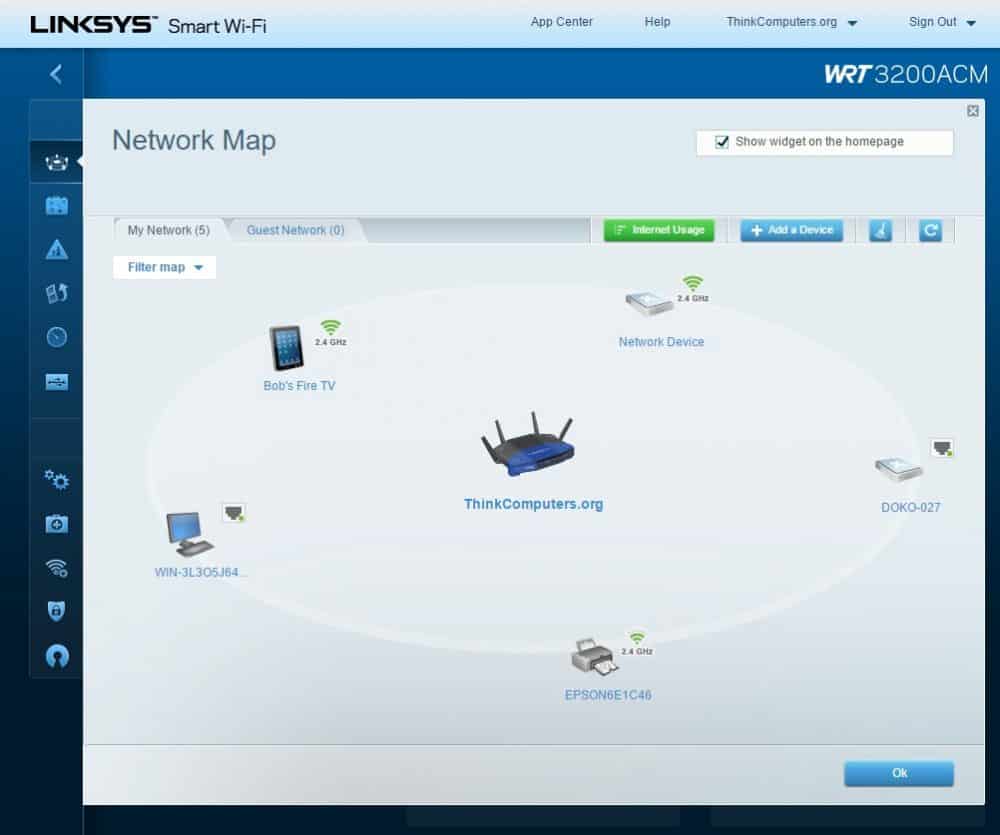Open the Security shield icon
This screenshot has width=1000, height=835.
pos(57,610)
